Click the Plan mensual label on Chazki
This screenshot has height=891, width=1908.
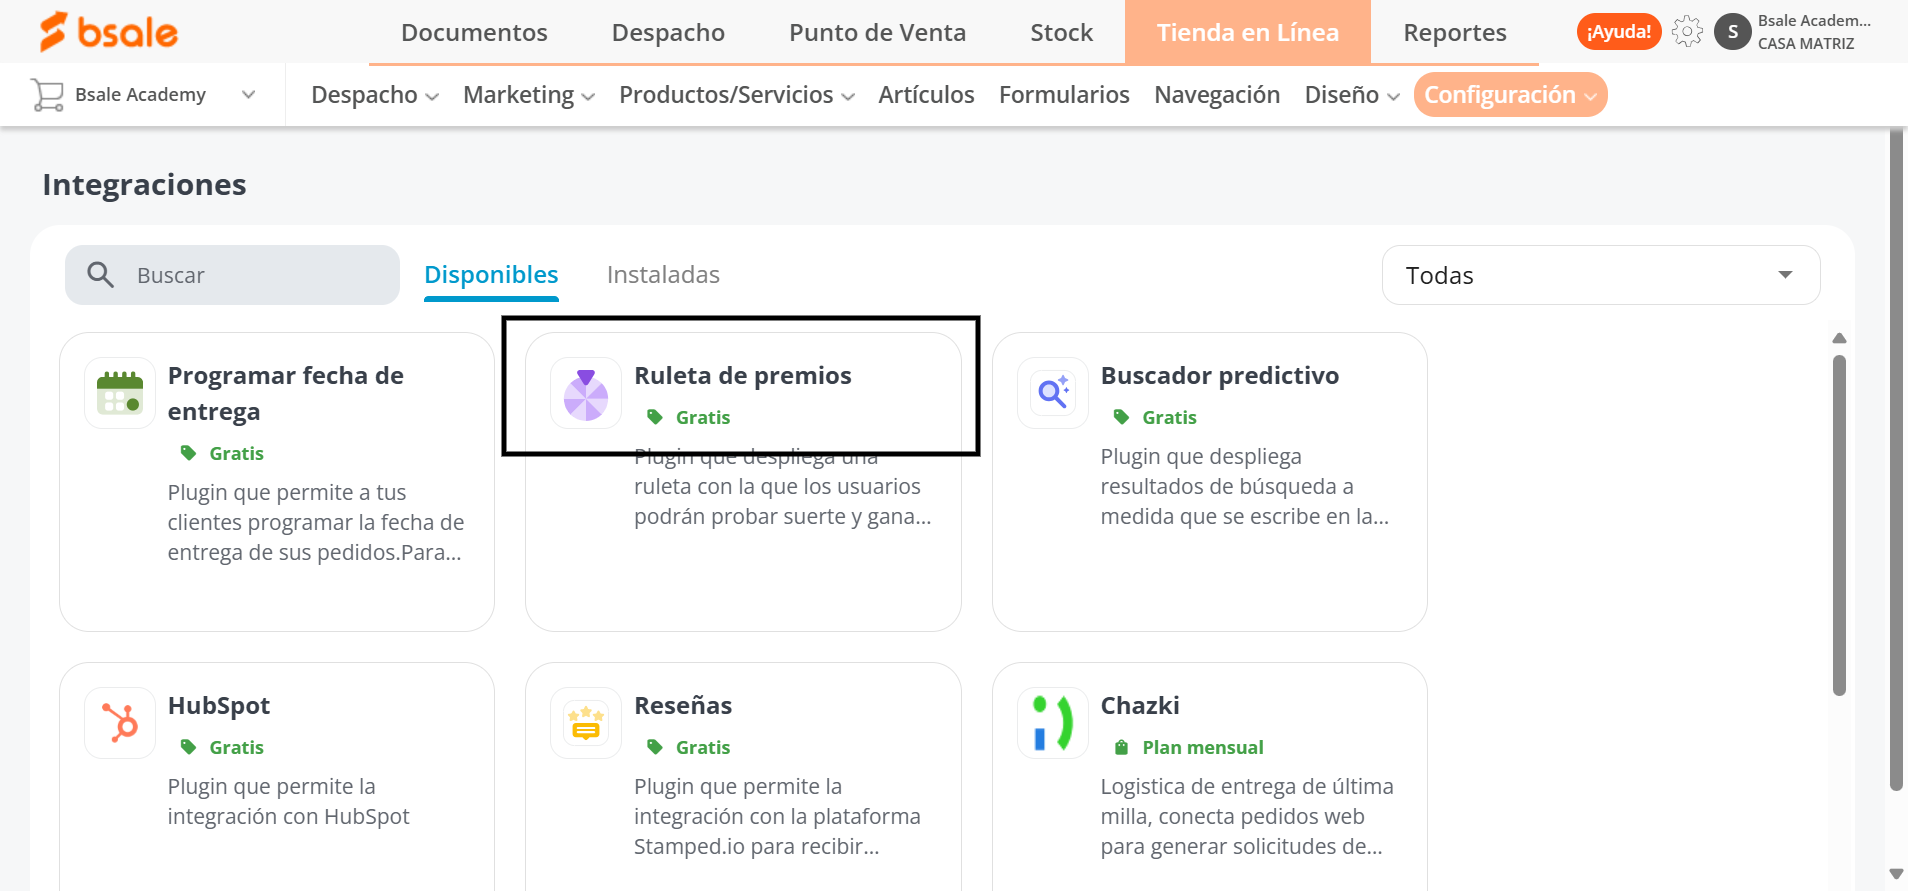[x=1203, y=747]
